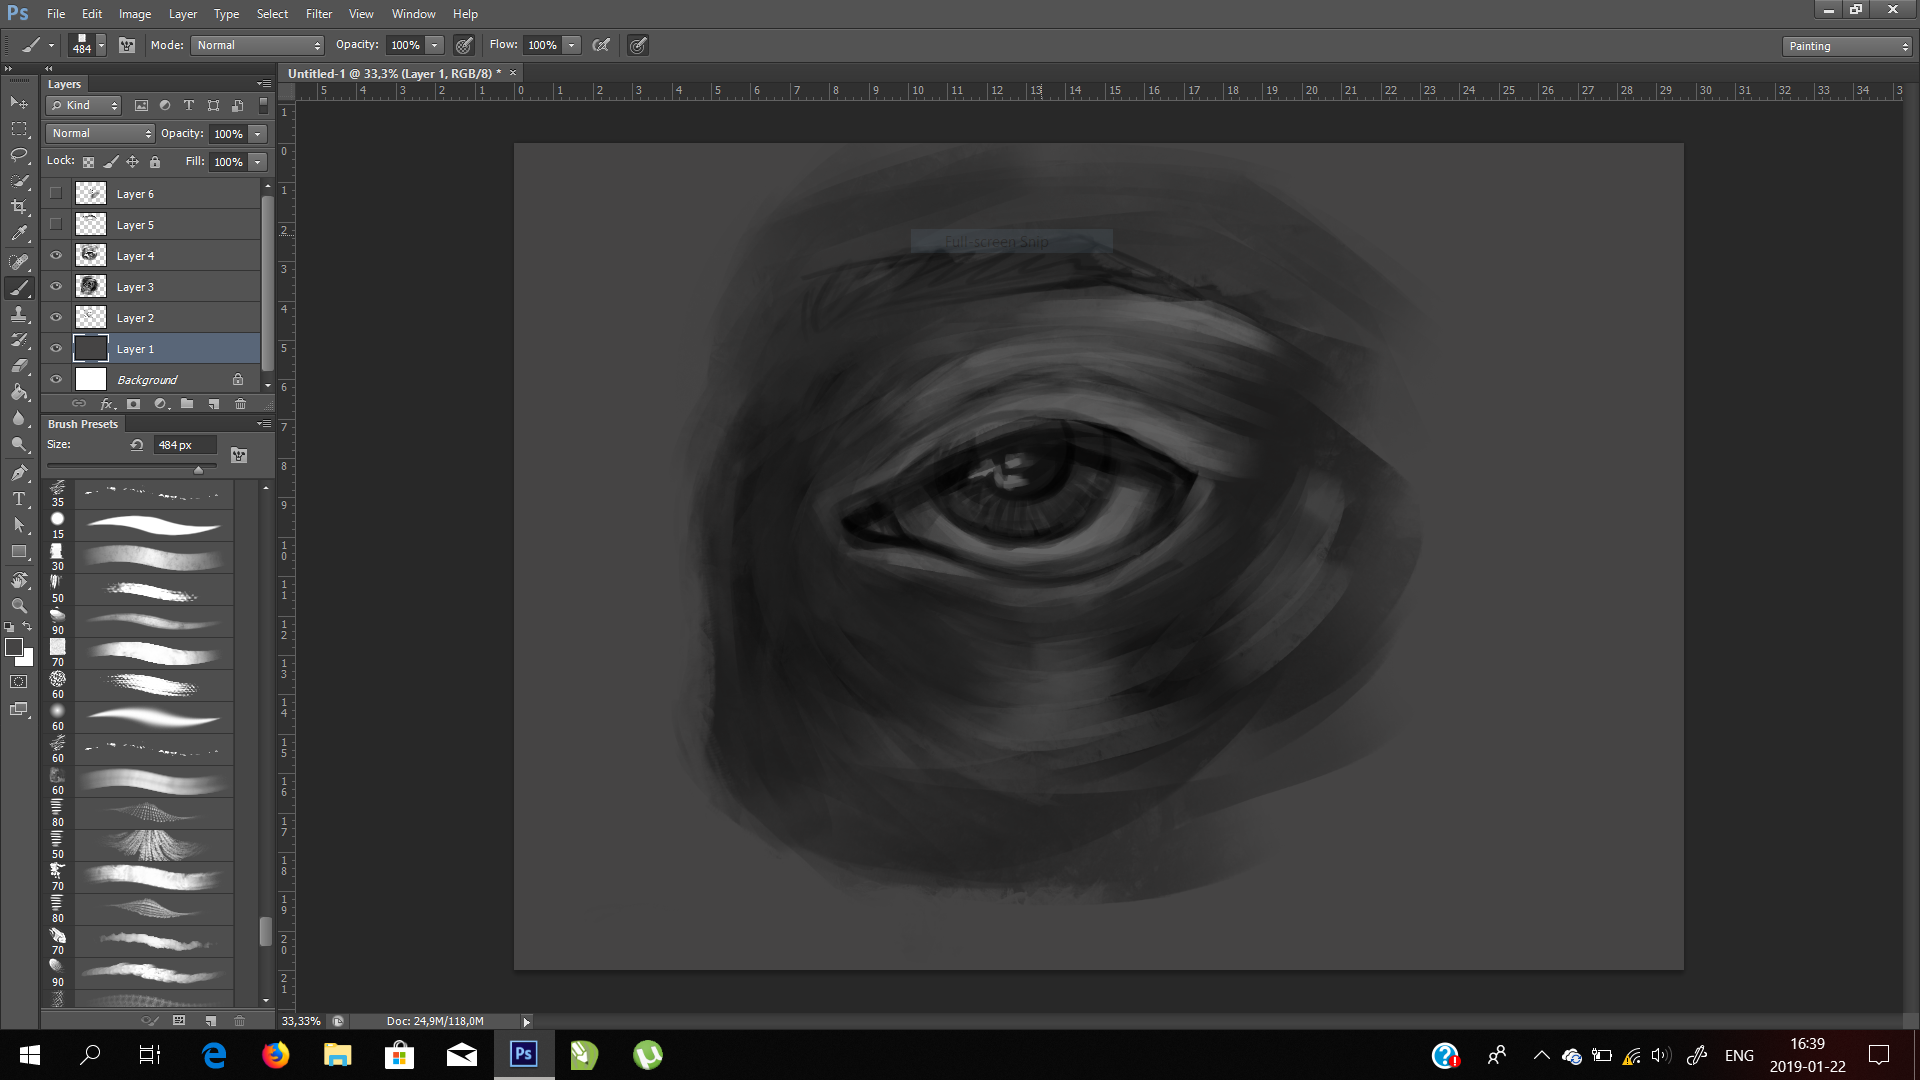Open the Image menu

tap(135, 14)
